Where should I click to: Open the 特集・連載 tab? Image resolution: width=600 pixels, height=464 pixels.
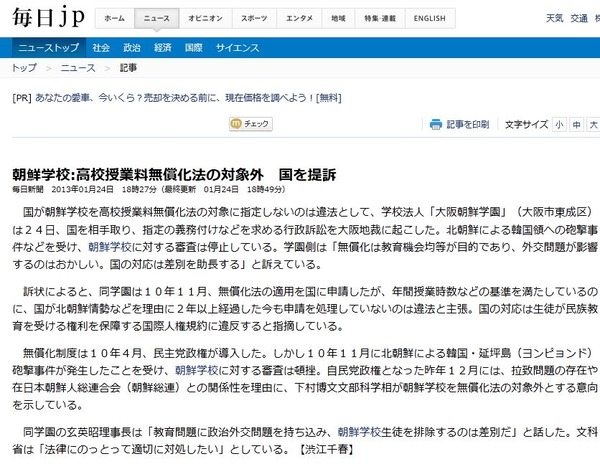(380, 18)
